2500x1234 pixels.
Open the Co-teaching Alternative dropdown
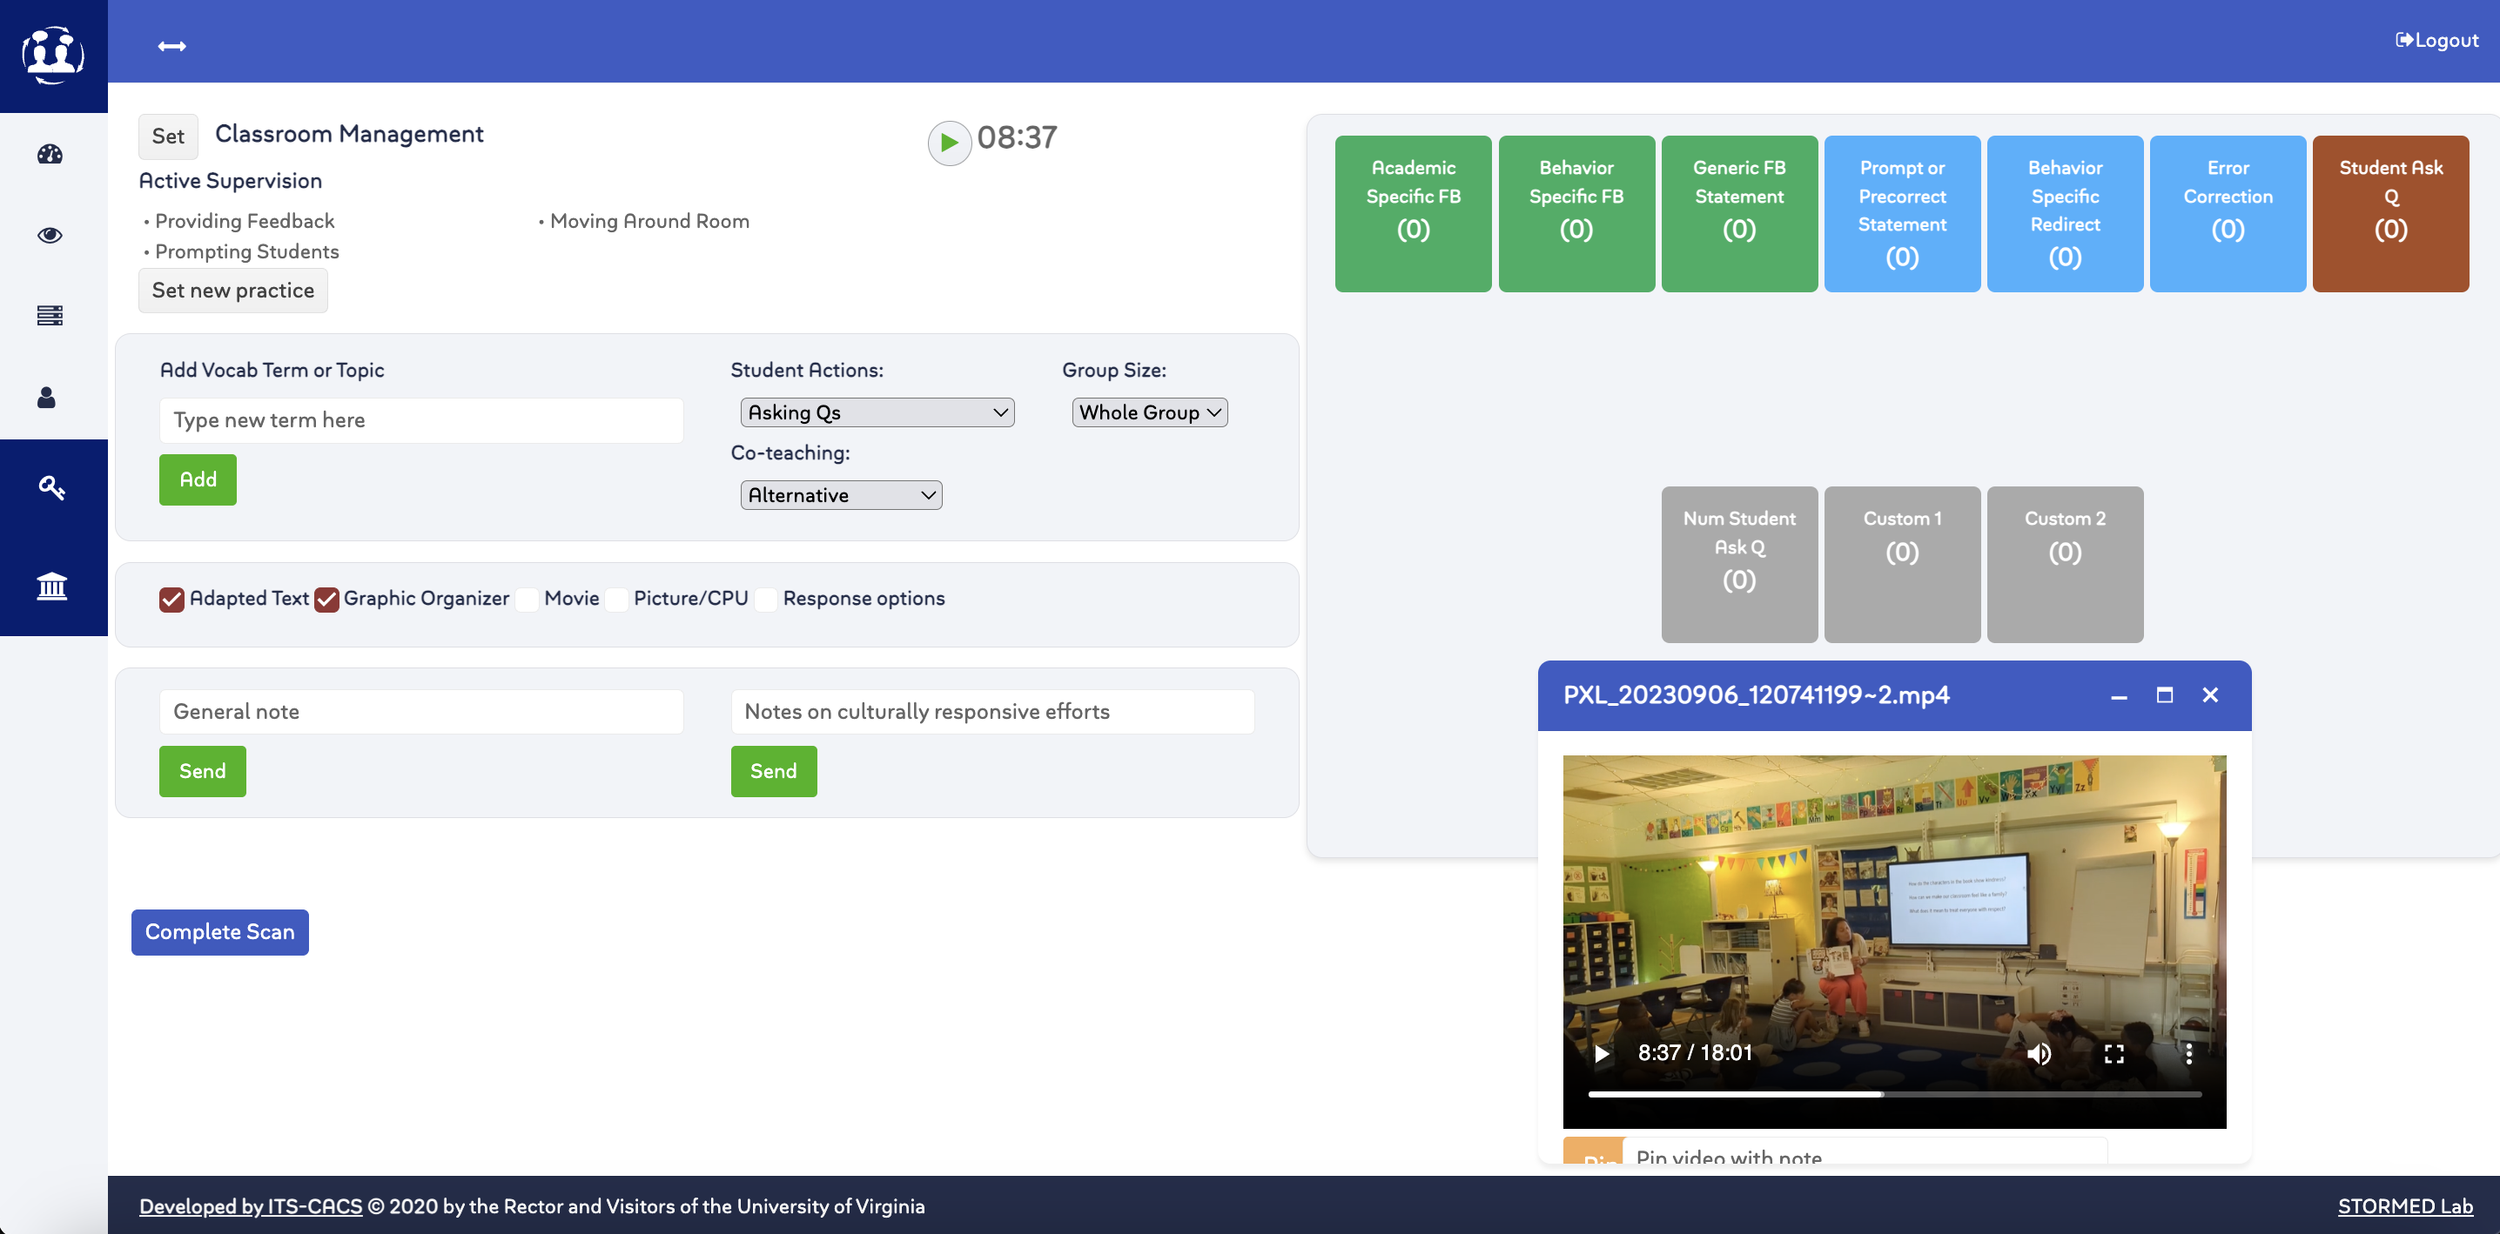(841, 495)
